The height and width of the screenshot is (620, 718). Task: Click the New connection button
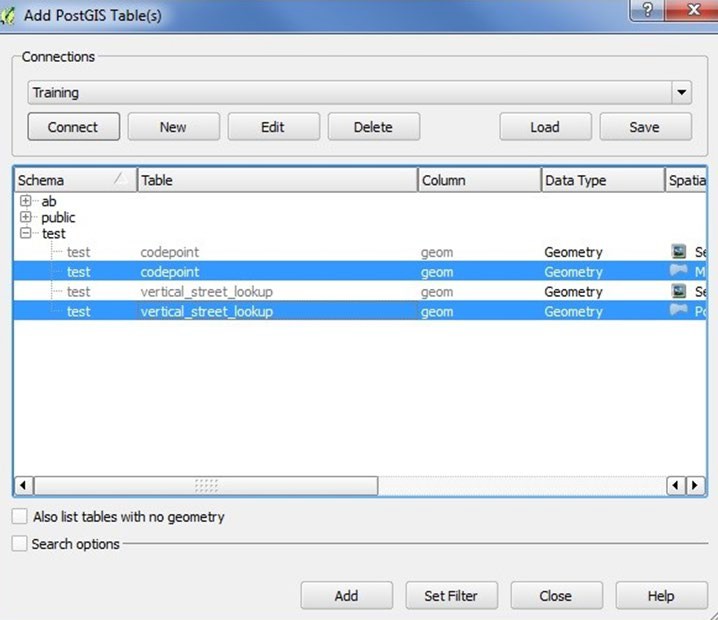(174, 127)
